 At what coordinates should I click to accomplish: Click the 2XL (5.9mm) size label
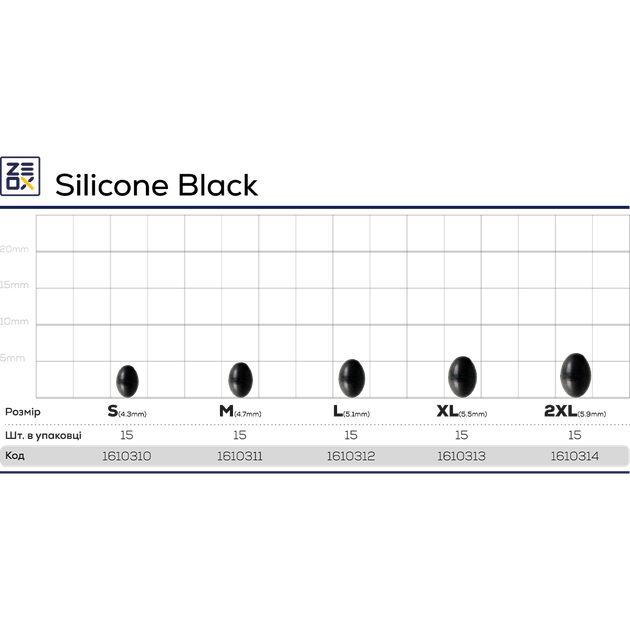pos(575,411)
